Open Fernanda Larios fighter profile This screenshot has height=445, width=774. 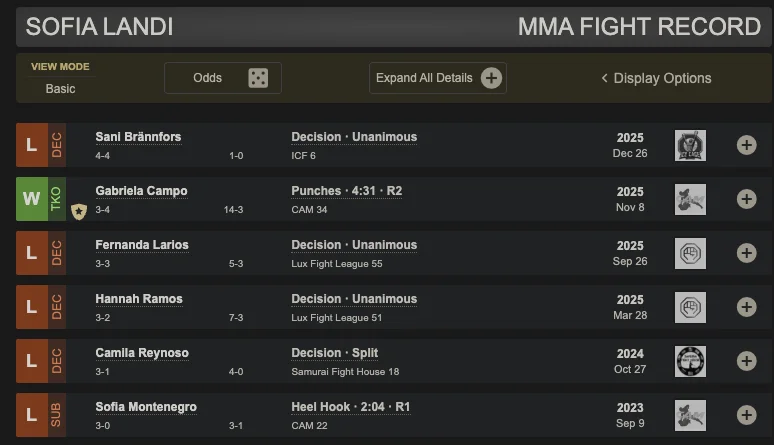[142, 245]
